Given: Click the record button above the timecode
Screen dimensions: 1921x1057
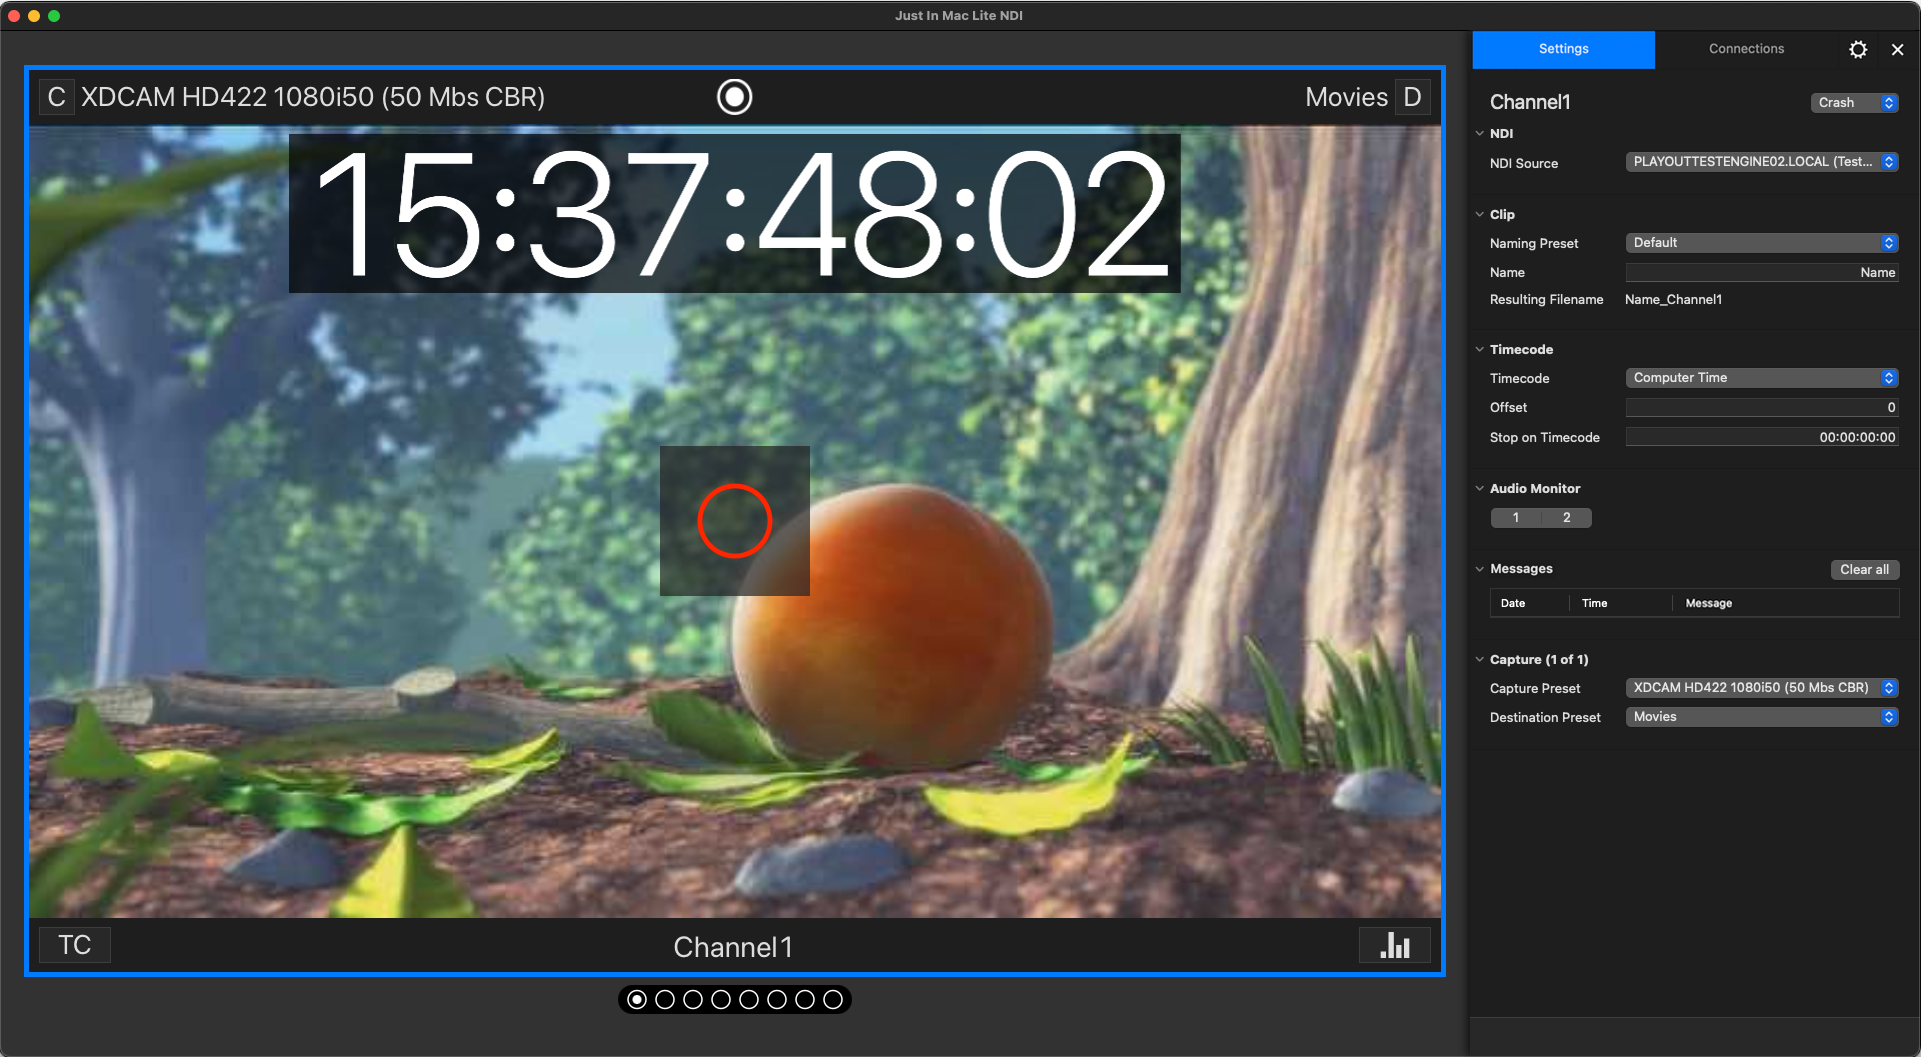Looking at the screenshot, I should point(735,97).
